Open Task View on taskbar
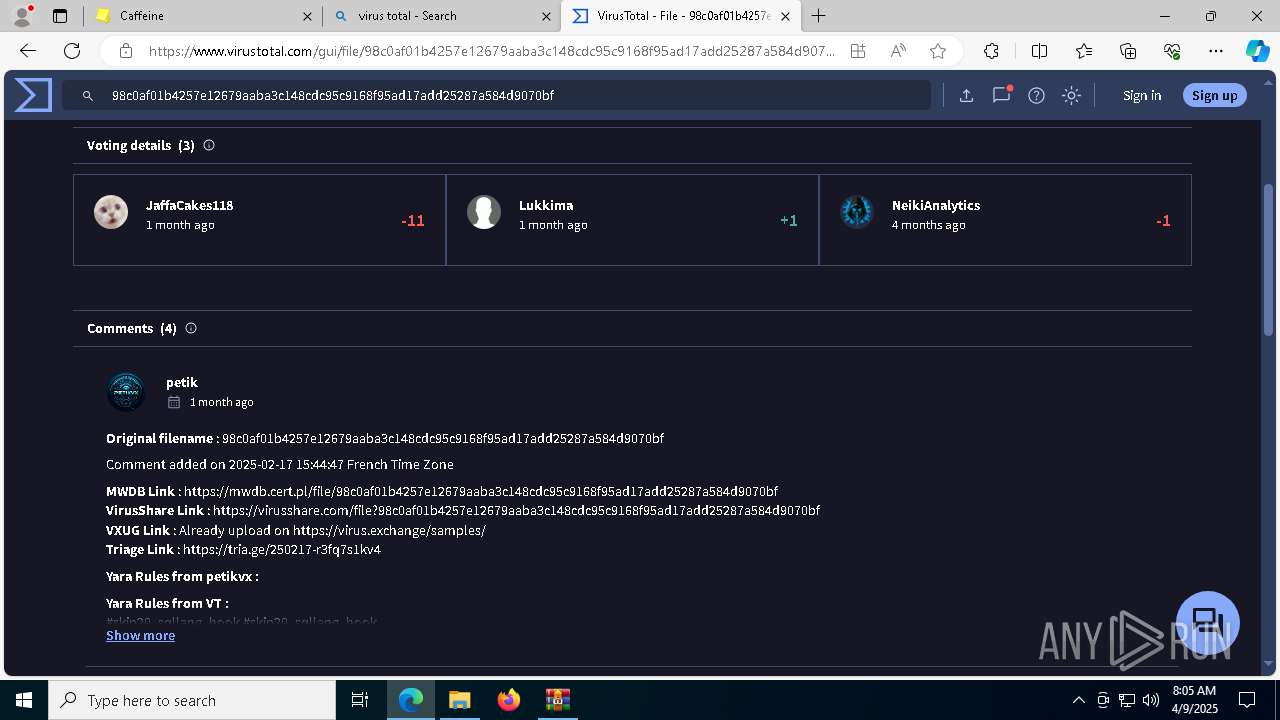This screenshot has height=720, width=1280. pos(360,700)
